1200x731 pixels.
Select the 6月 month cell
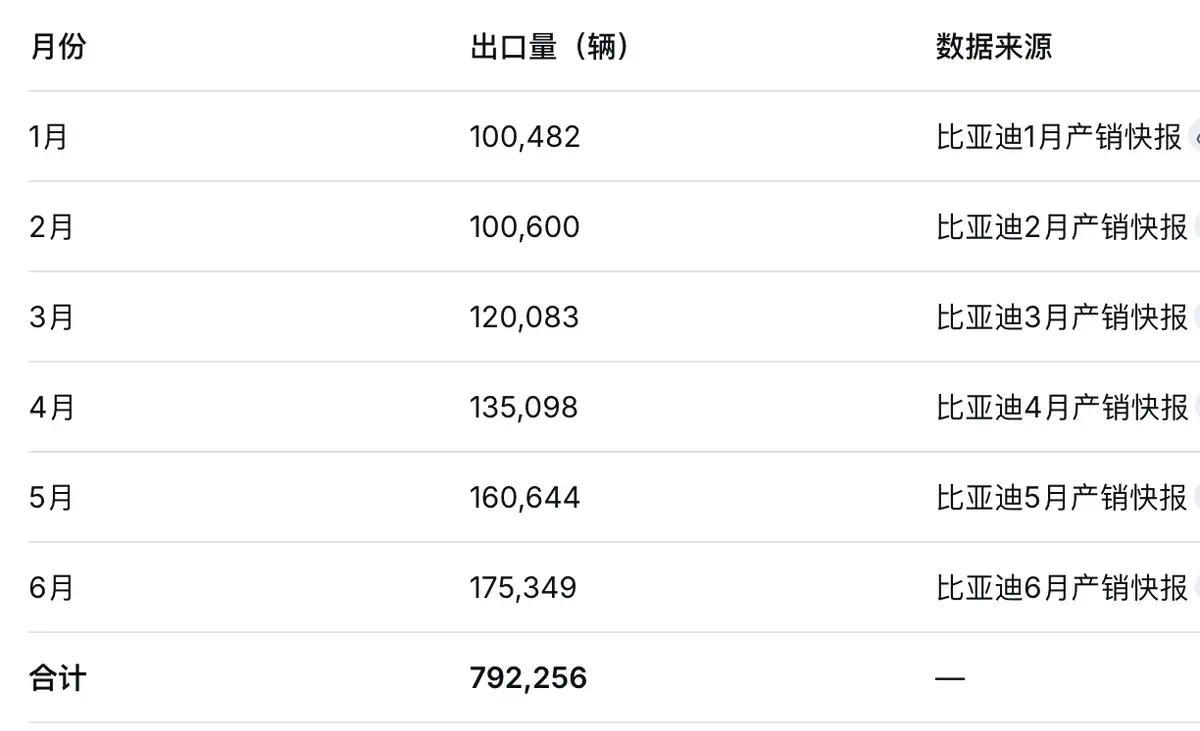[x=52, y=587]
